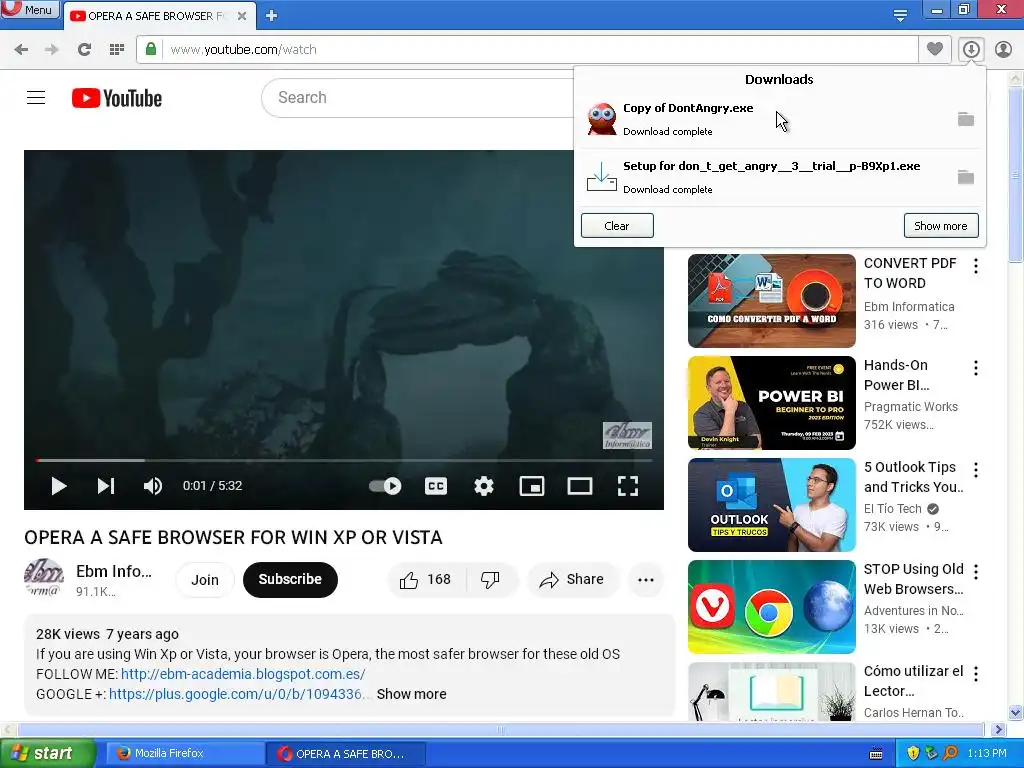The image size is (1024, 768).
Task: Open the tab menu icon in title bar
Action: click(900, 16)
